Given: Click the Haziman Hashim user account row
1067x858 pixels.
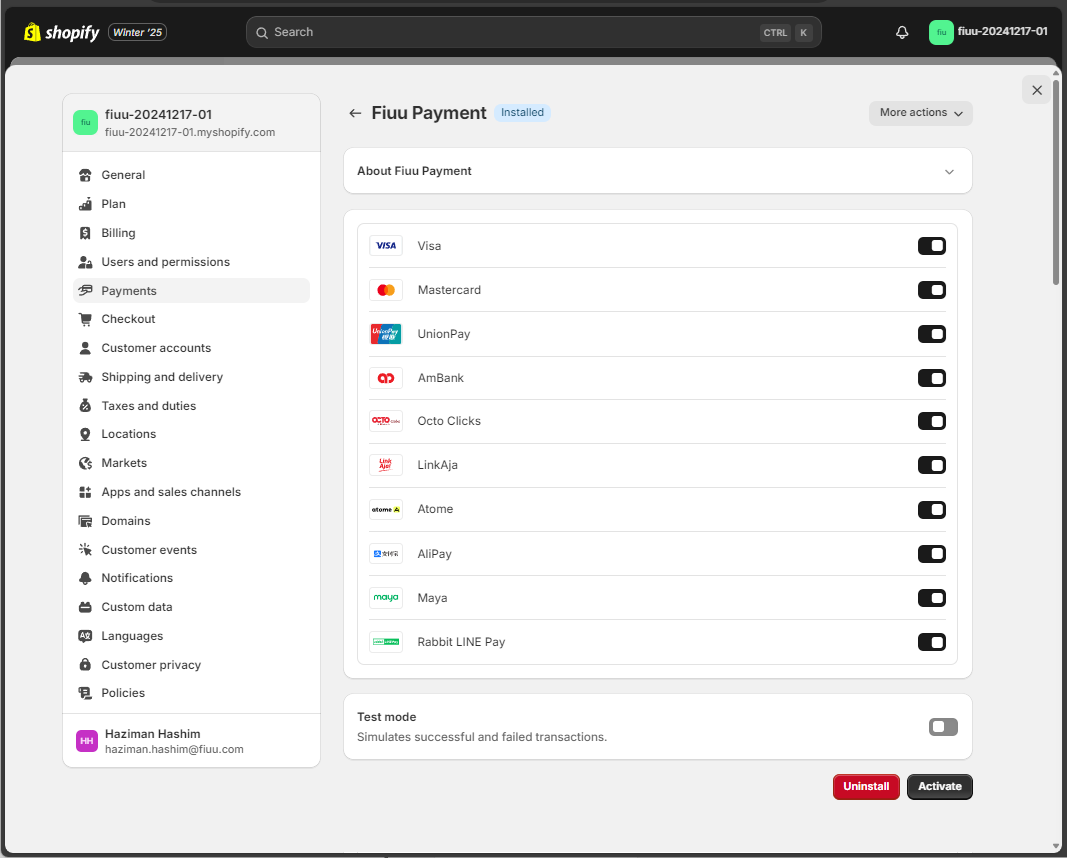Looking at the screenshot, I should pos(191,741).
